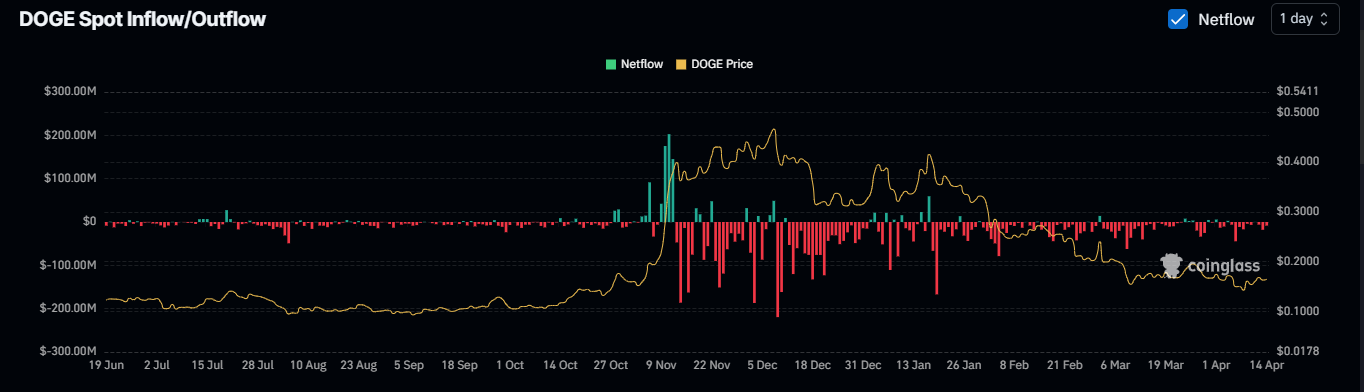Toggle the DOGE Price legend series

[715, 64]
